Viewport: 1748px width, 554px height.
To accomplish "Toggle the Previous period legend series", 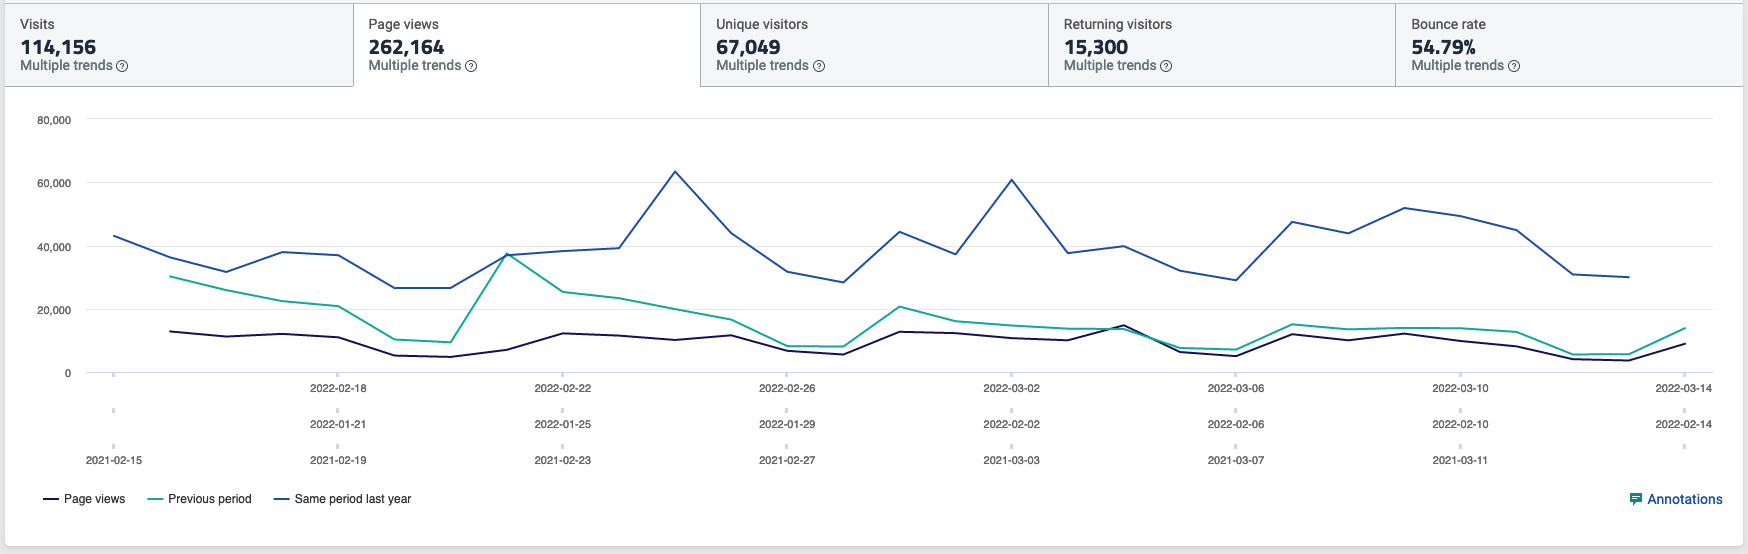I will tap(199, 499).
